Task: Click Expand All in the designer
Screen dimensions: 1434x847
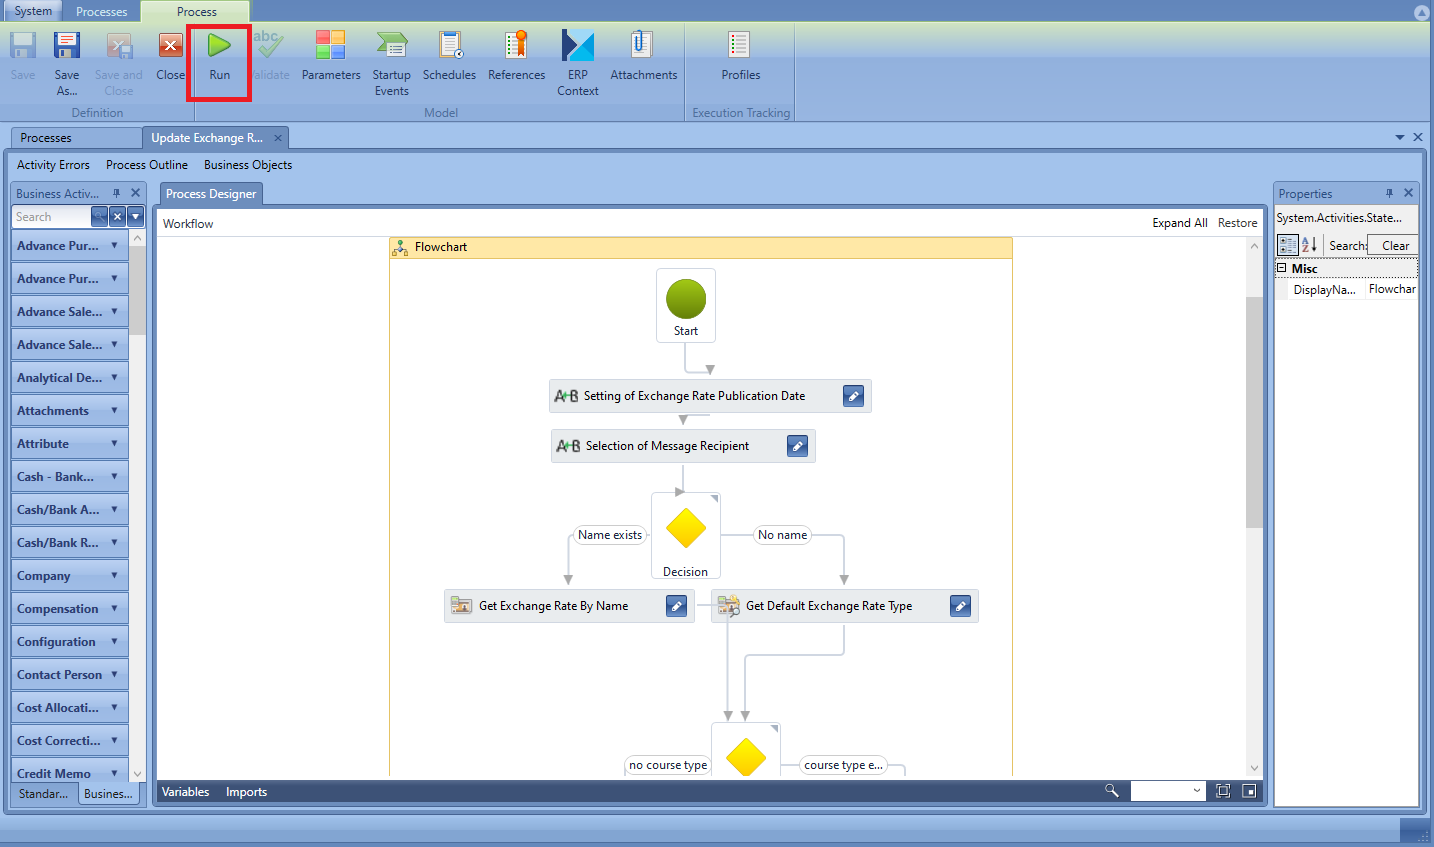Action: point(1180,223)
